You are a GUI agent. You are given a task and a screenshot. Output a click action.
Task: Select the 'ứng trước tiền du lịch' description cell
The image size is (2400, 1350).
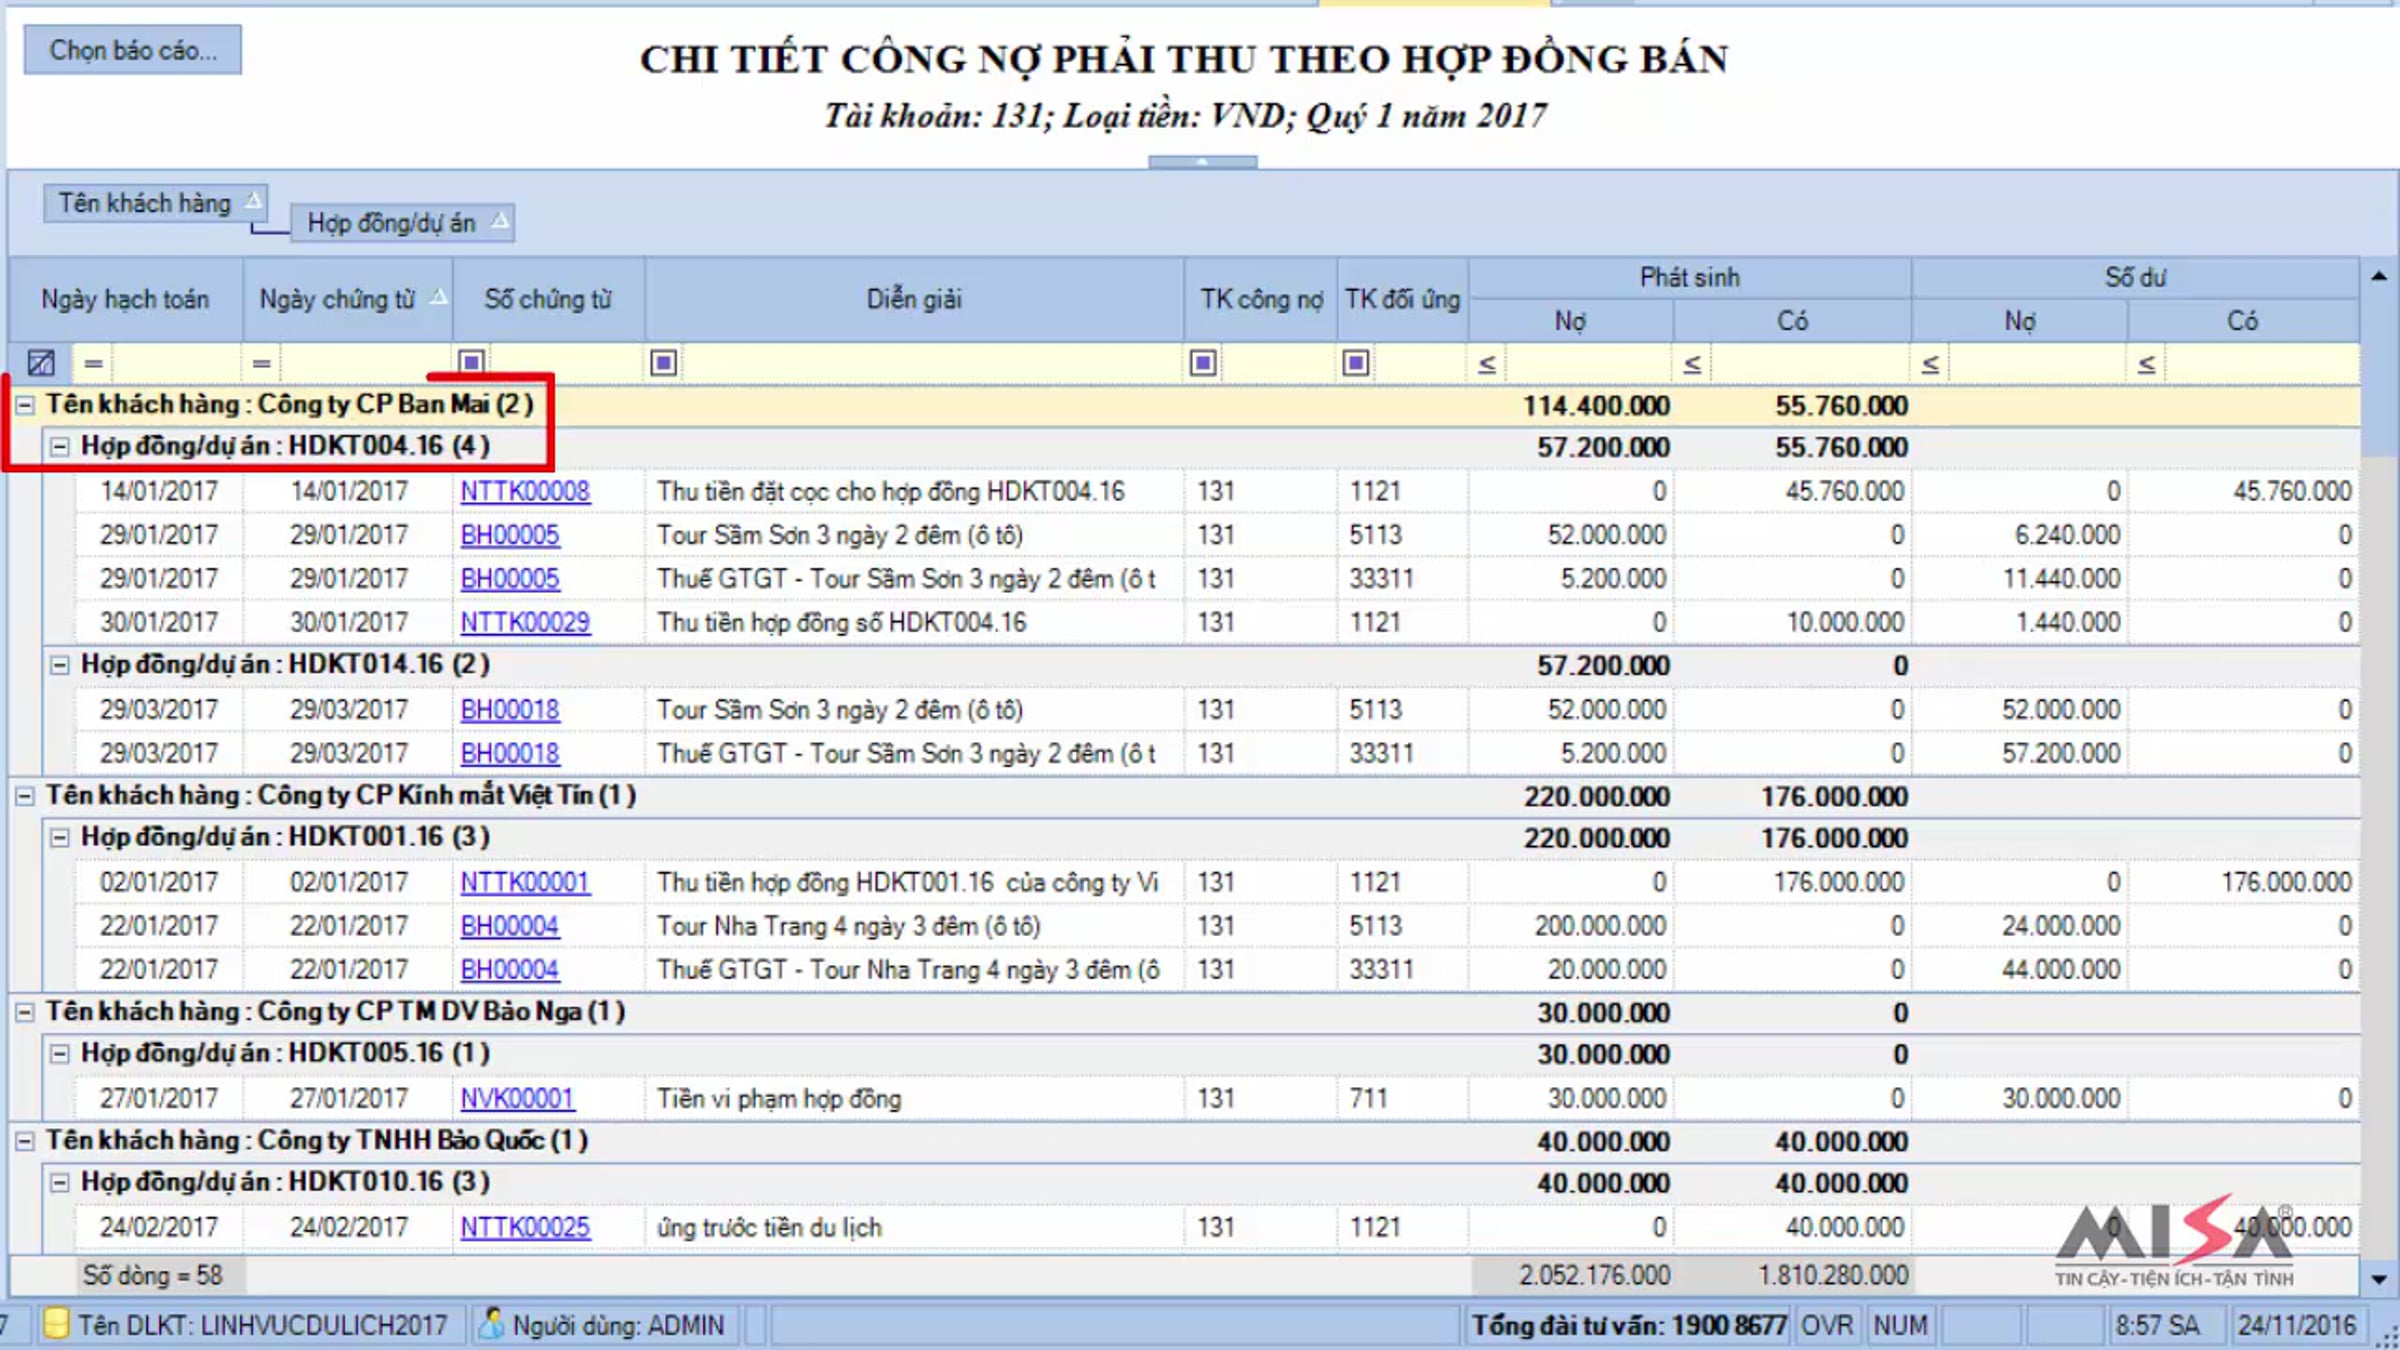(914, 1227)
